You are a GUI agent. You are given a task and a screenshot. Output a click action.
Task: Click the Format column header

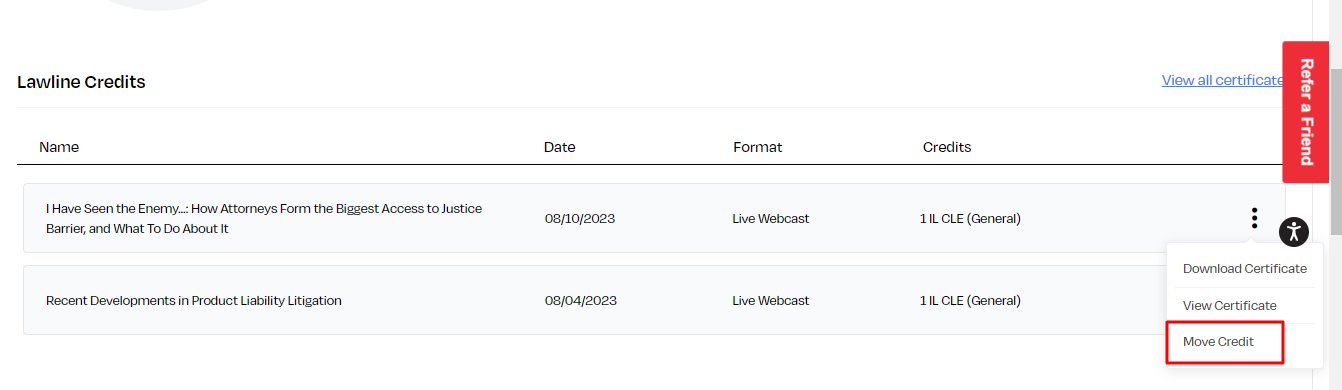click(758, 147)
